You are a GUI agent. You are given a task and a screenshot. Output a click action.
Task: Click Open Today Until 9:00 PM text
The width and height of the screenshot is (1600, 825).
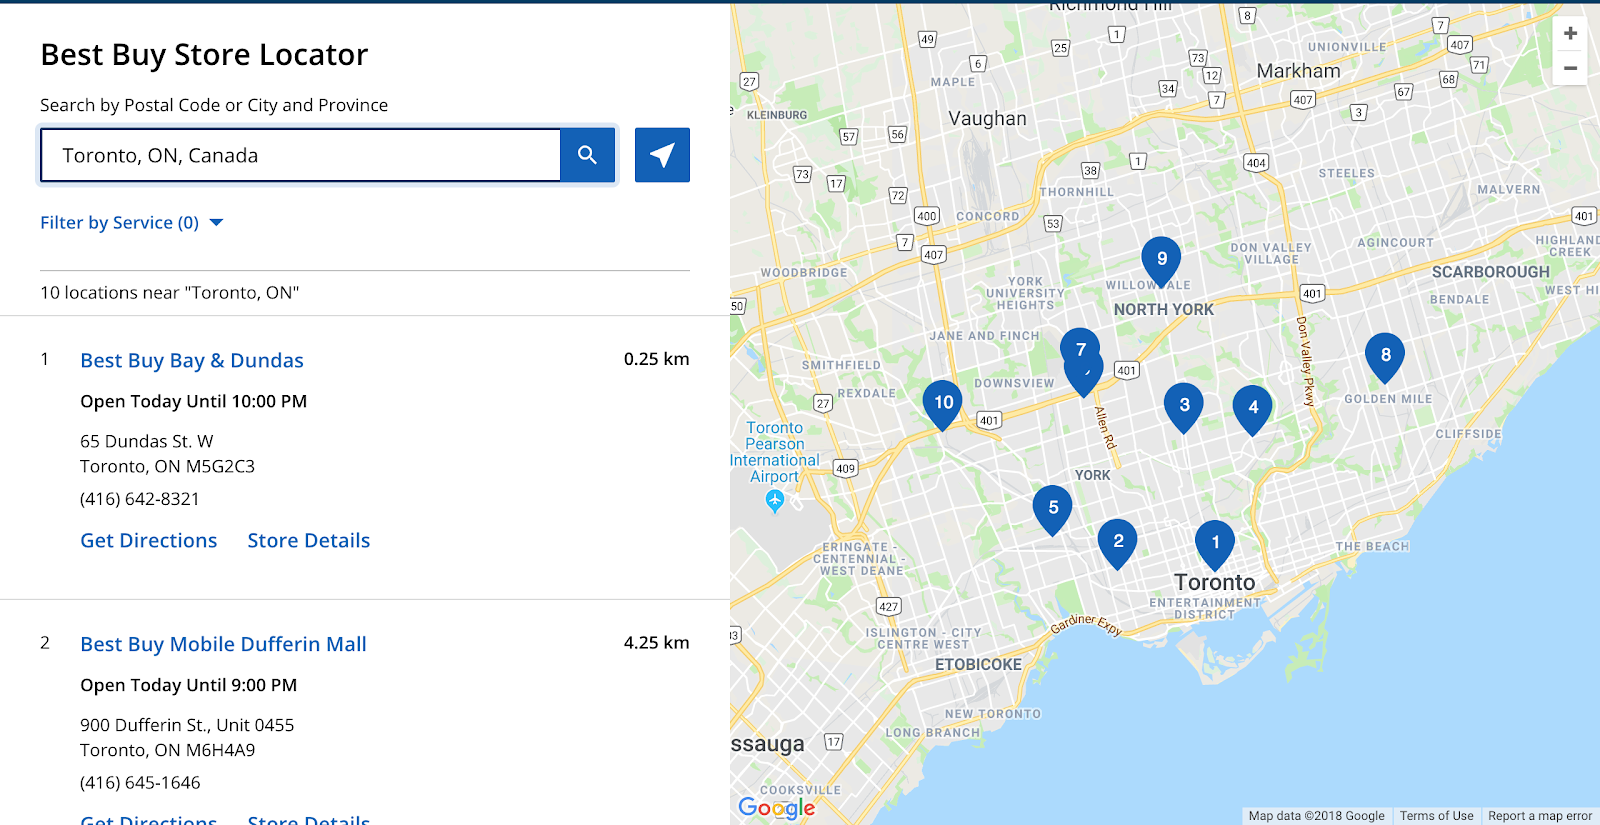[x=189, y=685]
